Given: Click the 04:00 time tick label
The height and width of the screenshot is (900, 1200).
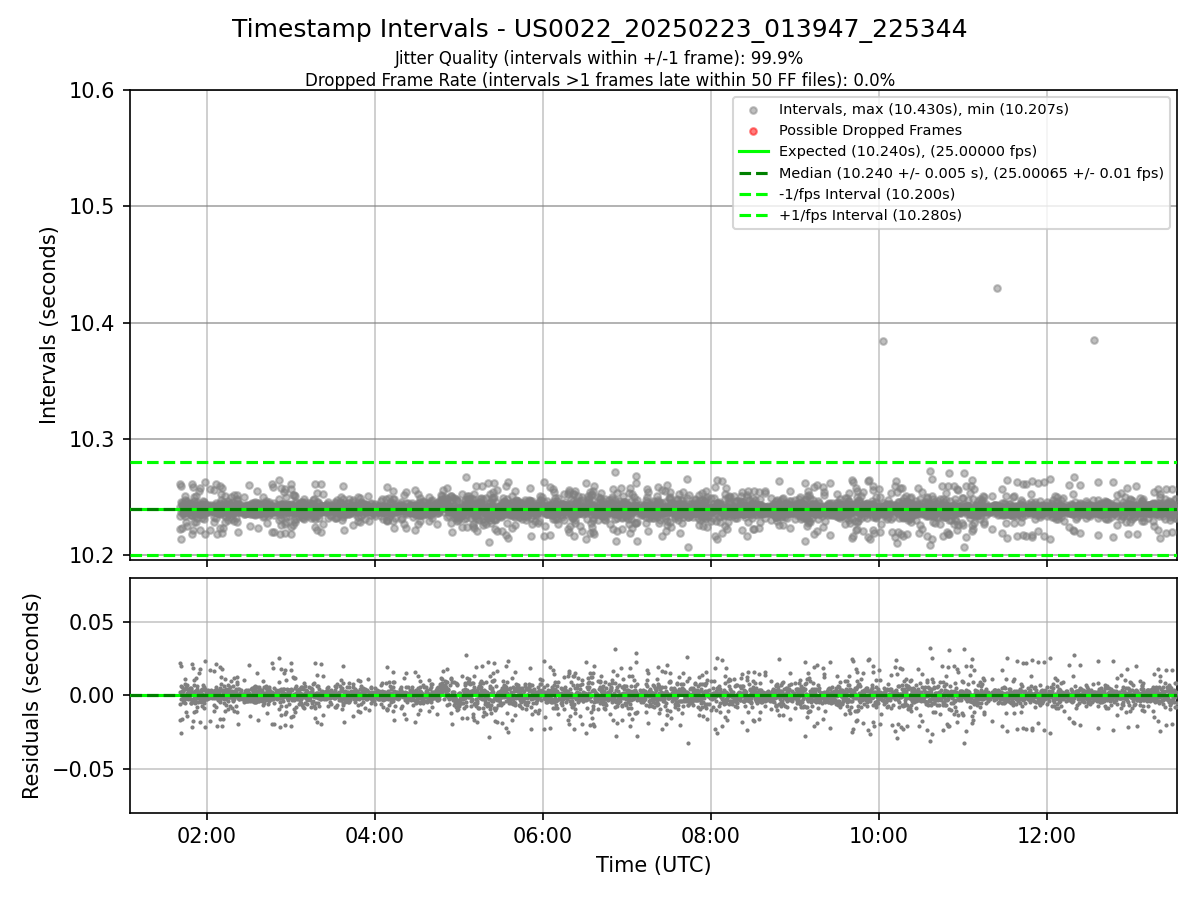Looking at the screenshot, I should 375,835.
